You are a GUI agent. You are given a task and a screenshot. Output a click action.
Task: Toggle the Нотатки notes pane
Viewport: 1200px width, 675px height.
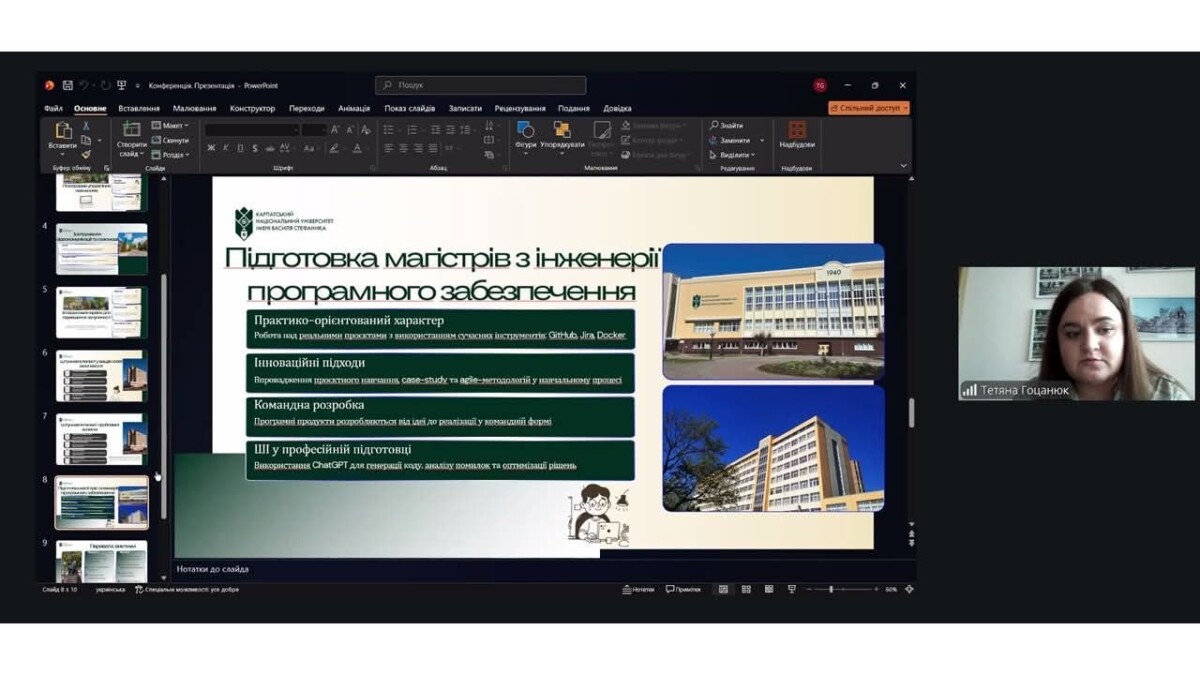[x=638, y=590]
